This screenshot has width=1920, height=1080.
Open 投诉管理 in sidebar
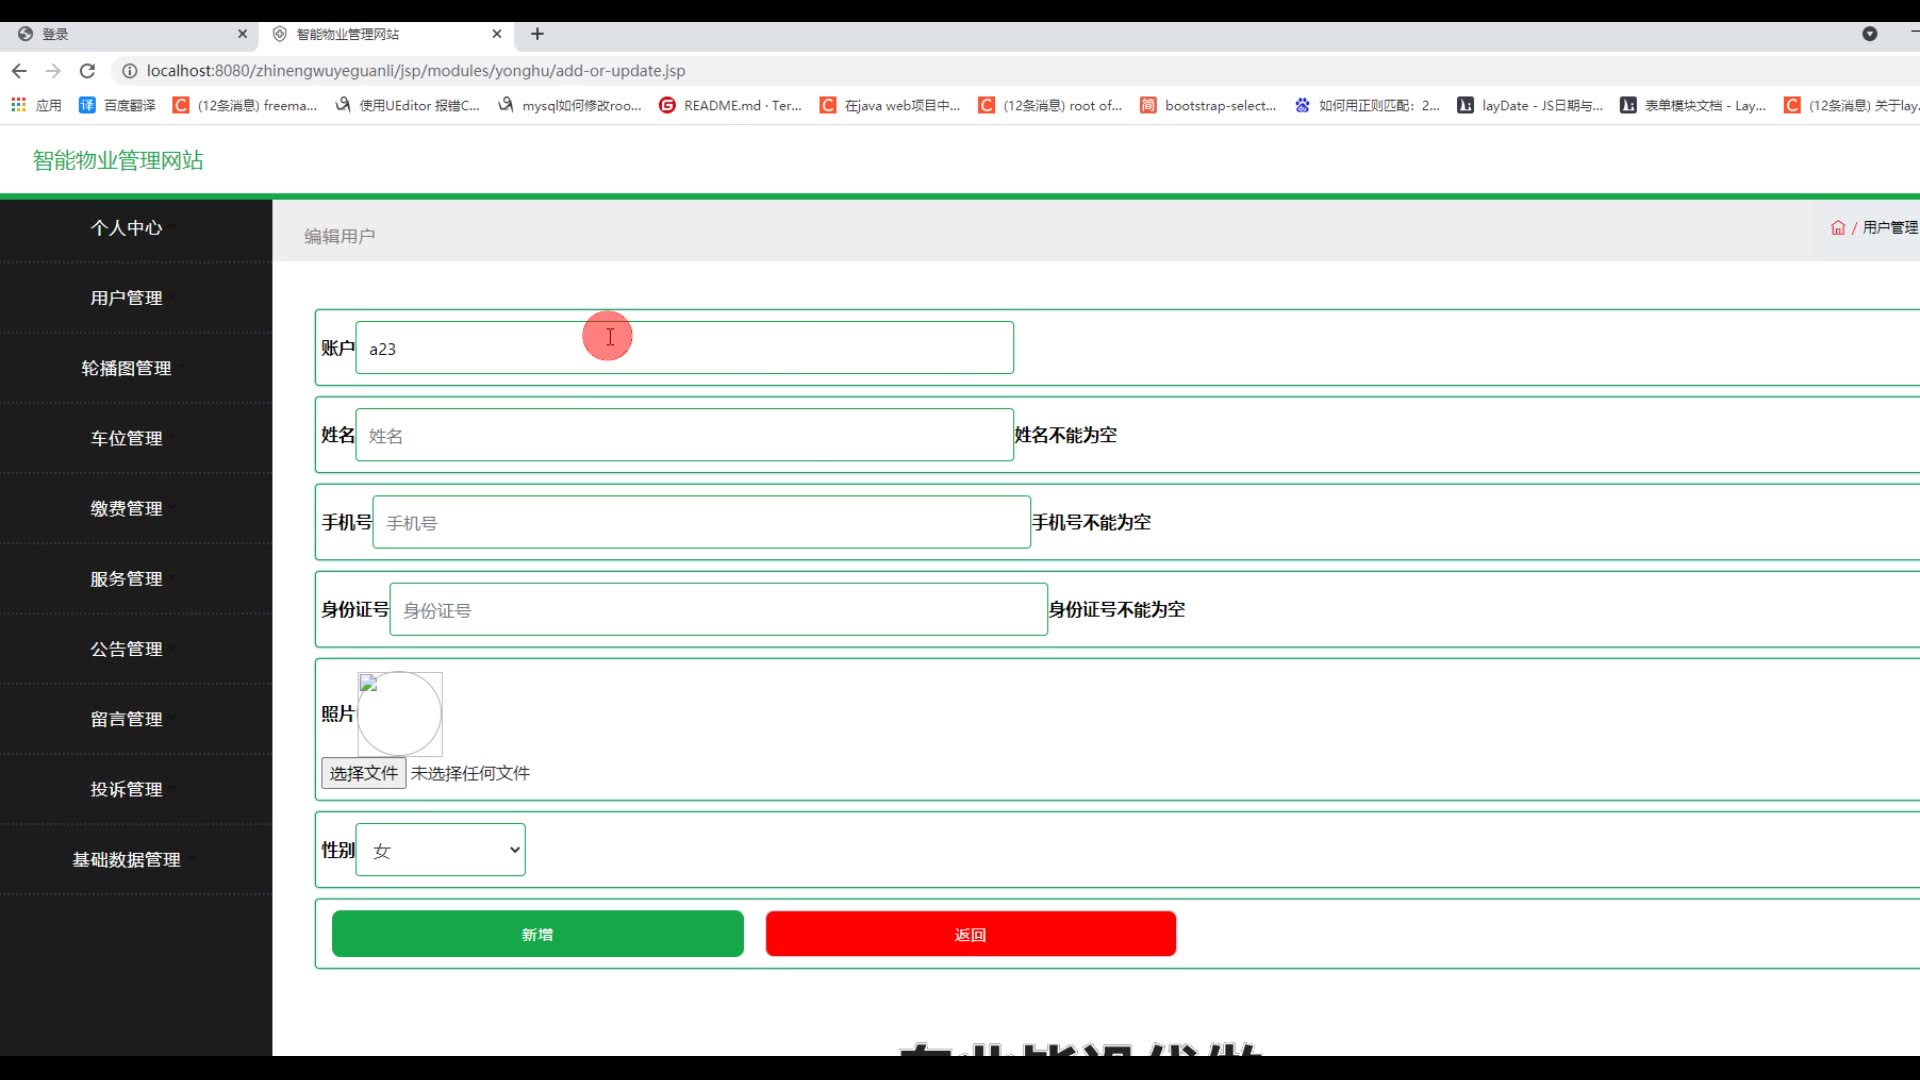(127, 789)
